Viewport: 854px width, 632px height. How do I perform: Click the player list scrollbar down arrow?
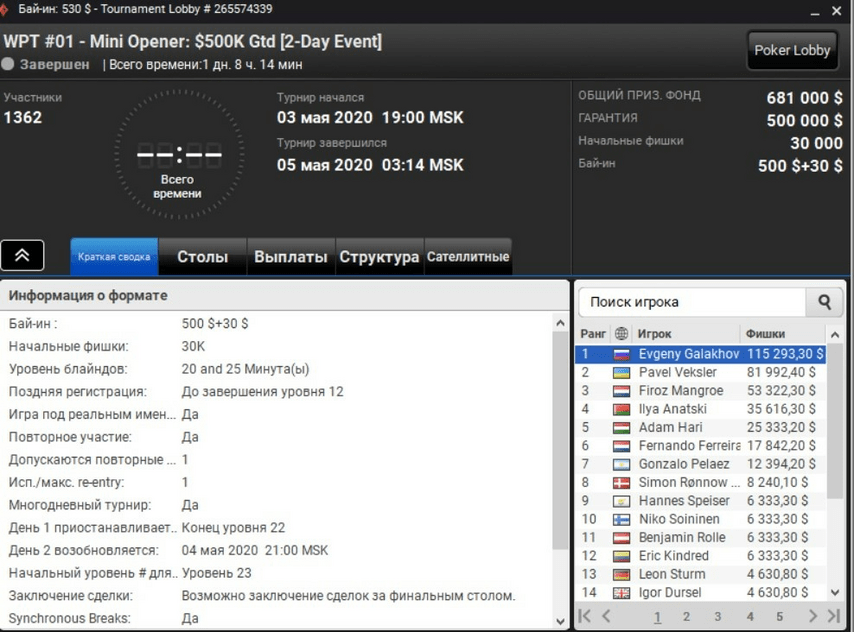835,592
